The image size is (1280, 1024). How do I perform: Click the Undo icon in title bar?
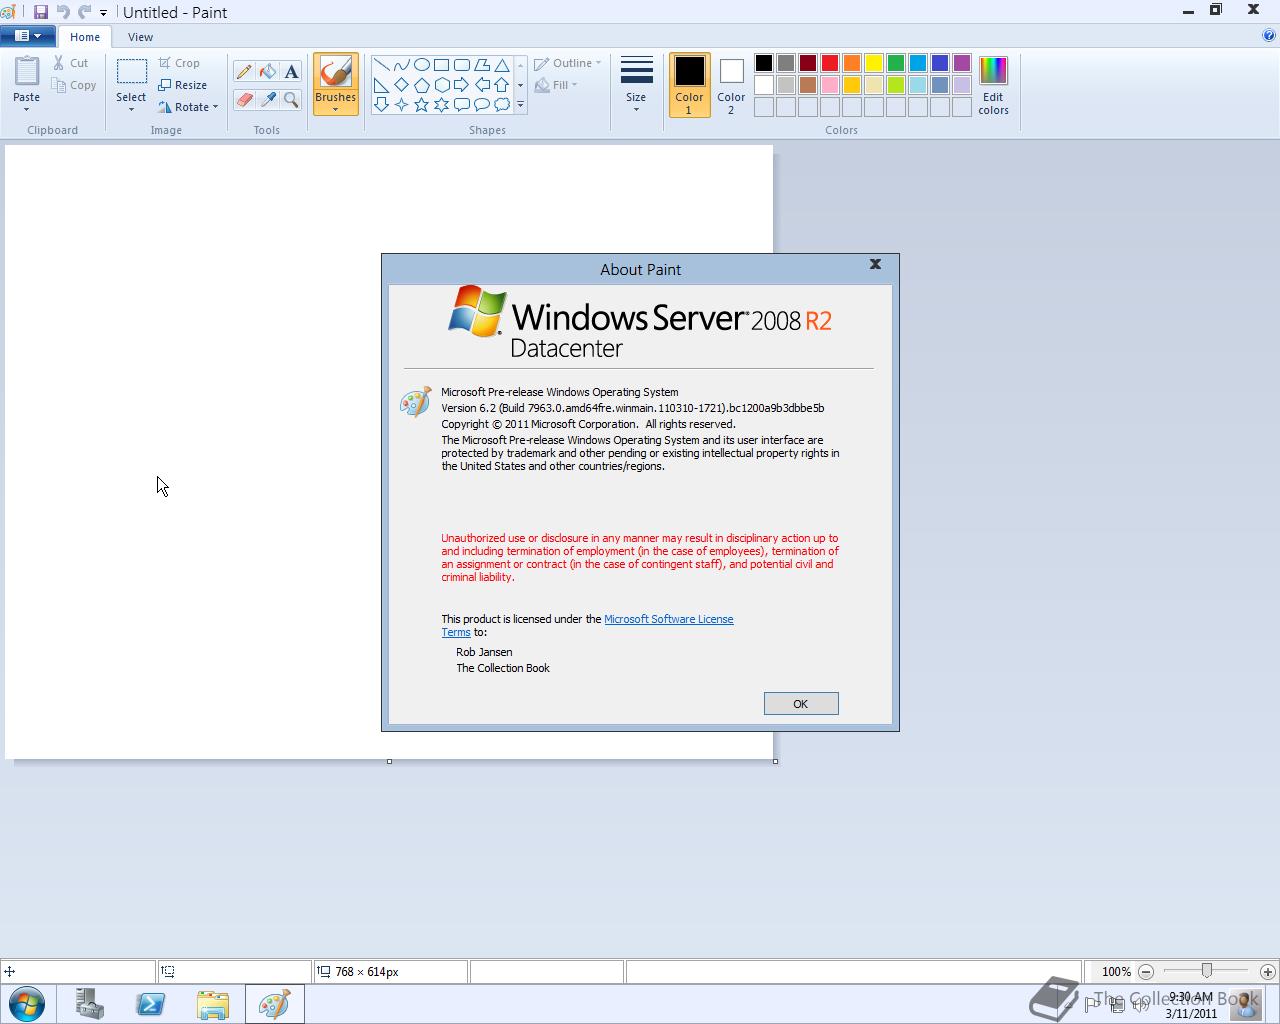(x=63, y=12)
